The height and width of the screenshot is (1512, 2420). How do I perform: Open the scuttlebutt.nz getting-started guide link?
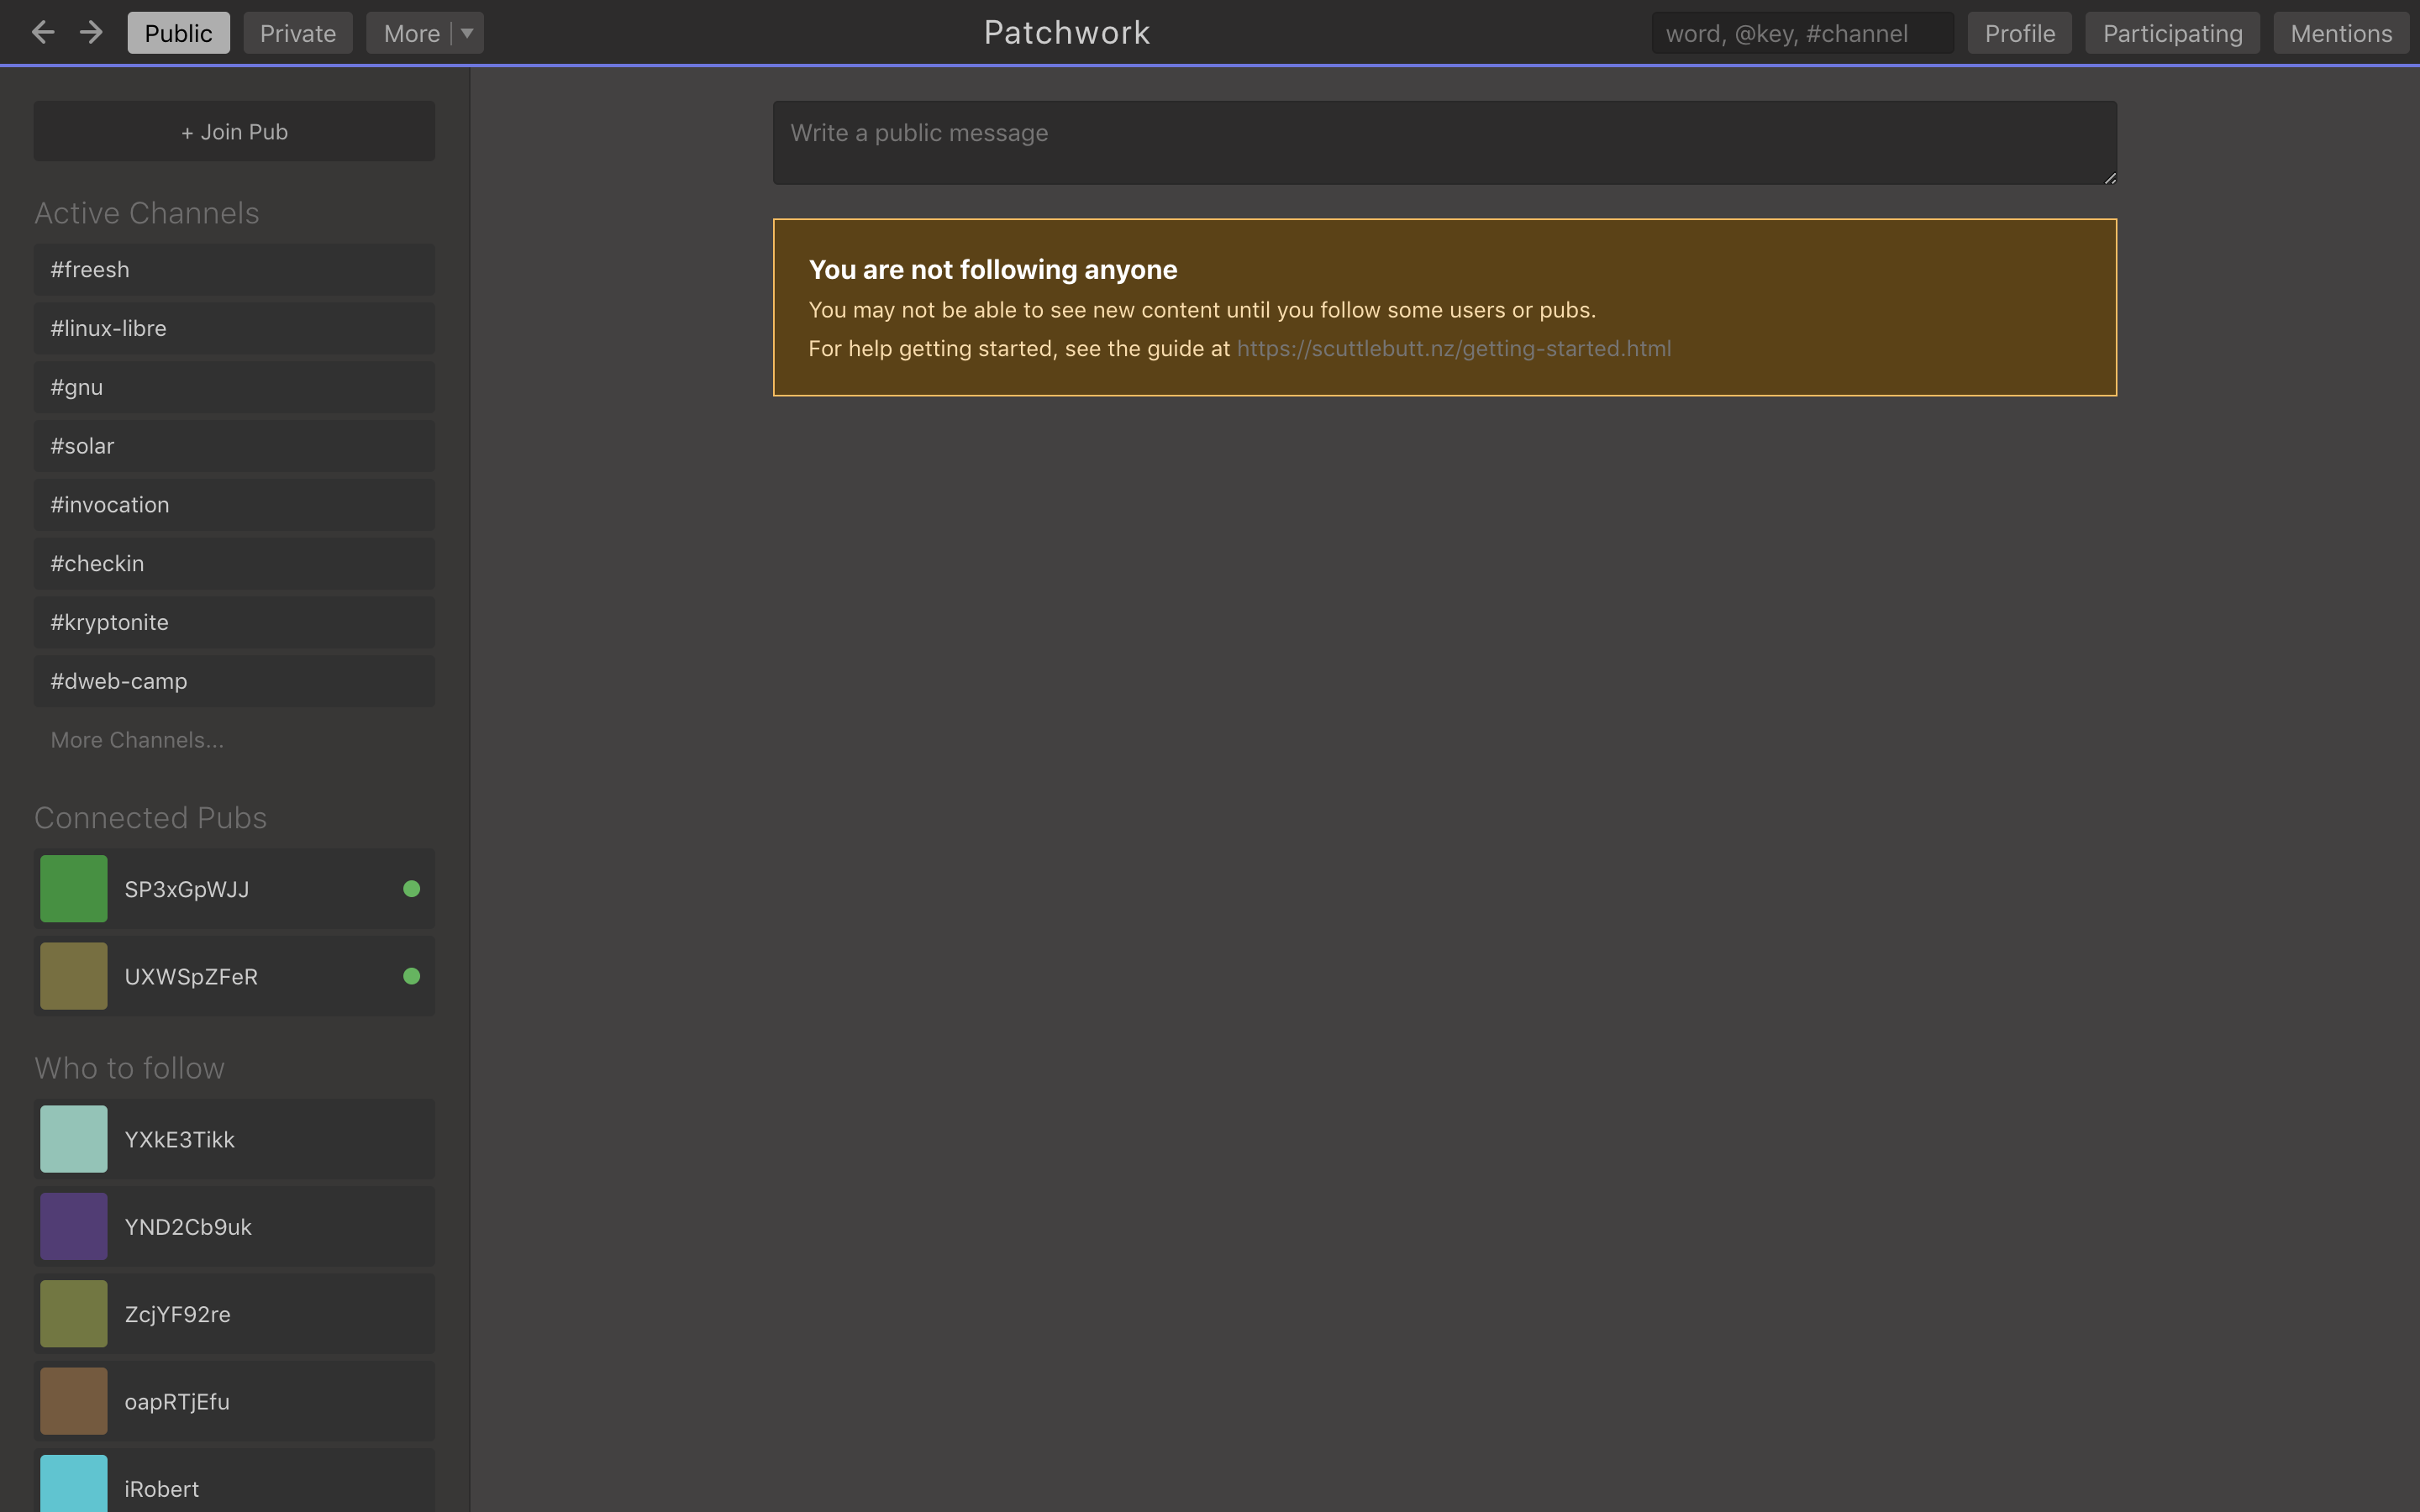tap(1454, 349)
